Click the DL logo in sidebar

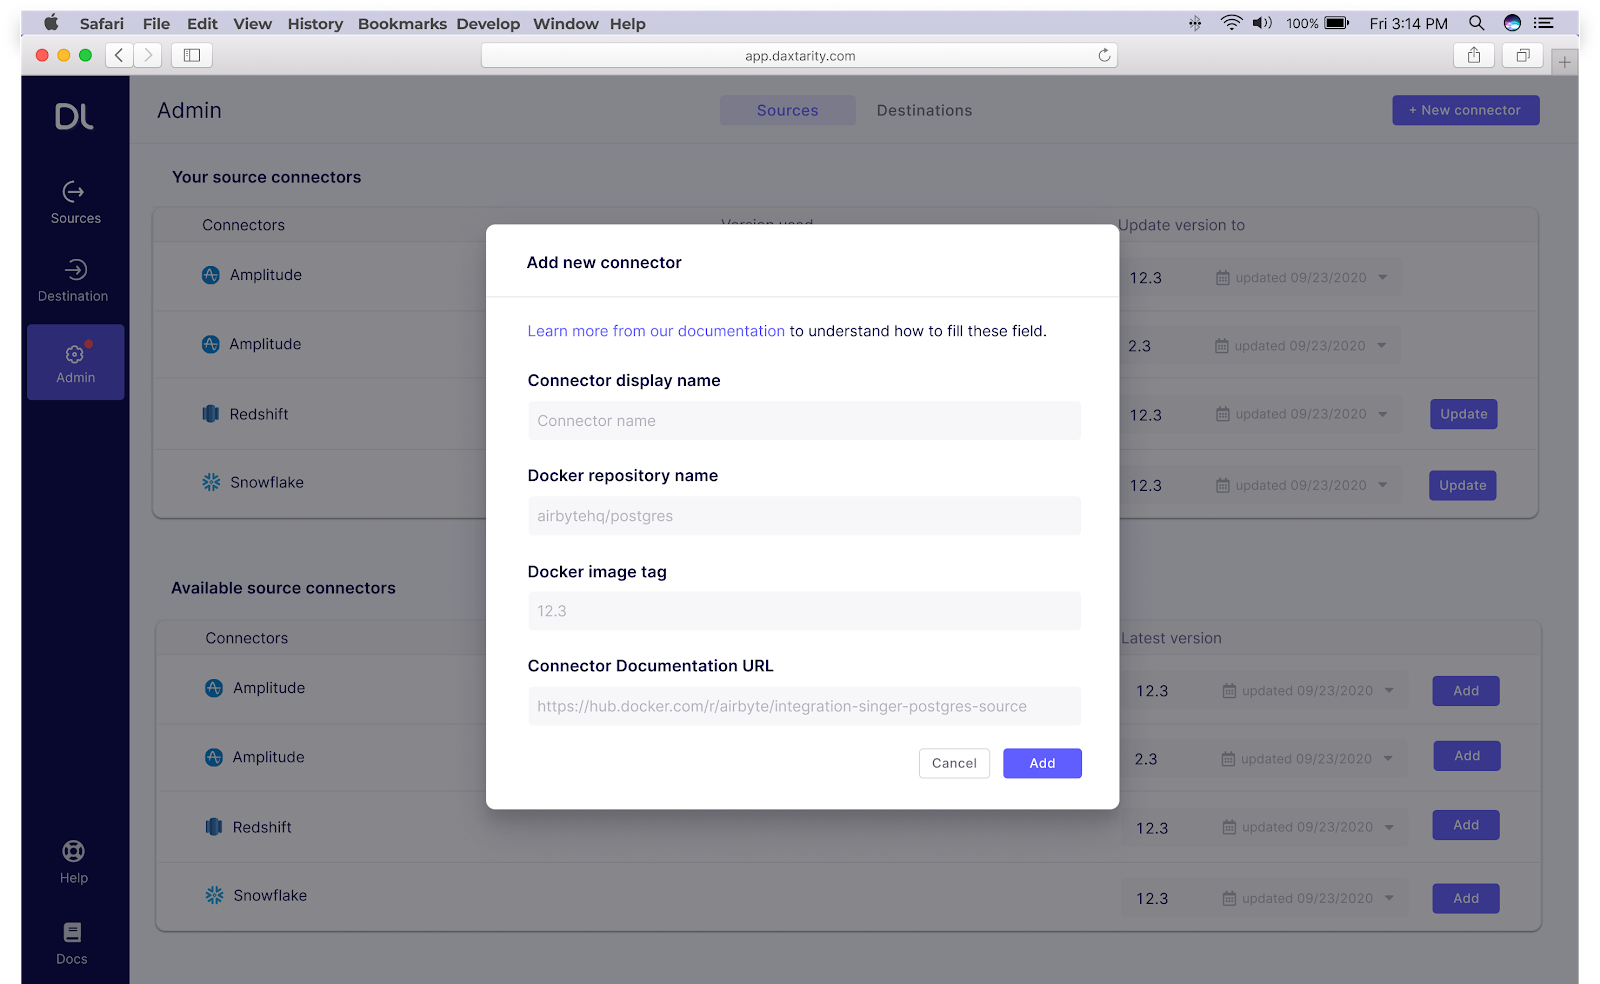click(74, 117)
